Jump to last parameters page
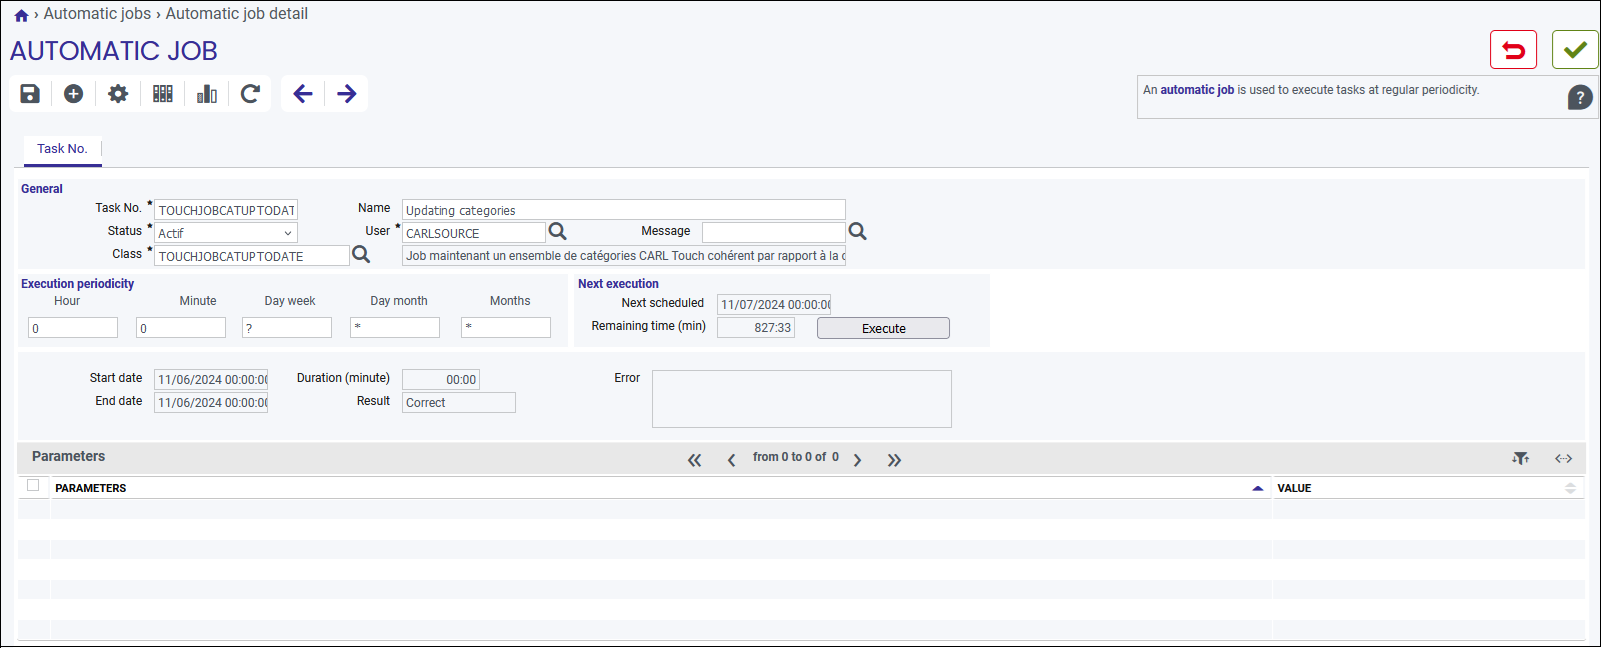The image size is (1601, 648). click(894, 460)
